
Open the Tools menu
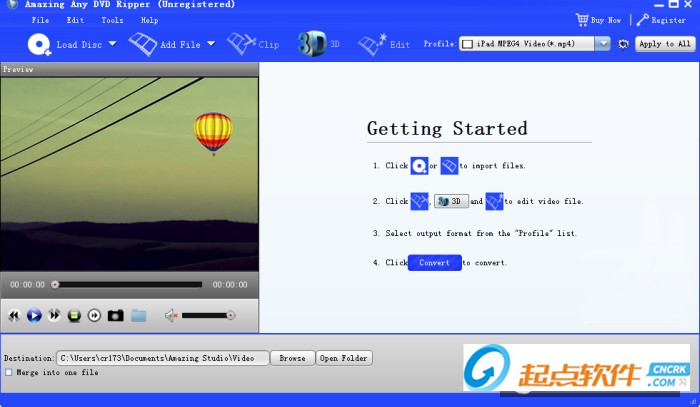112,20
